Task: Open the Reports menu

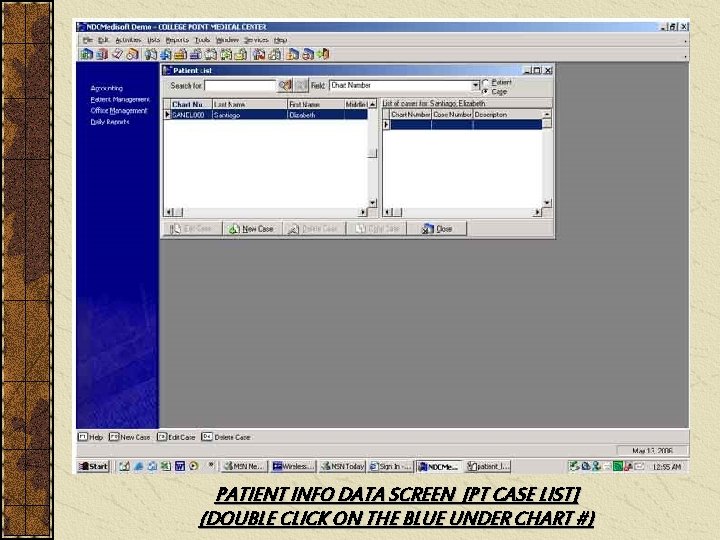Action: [177, 40]
